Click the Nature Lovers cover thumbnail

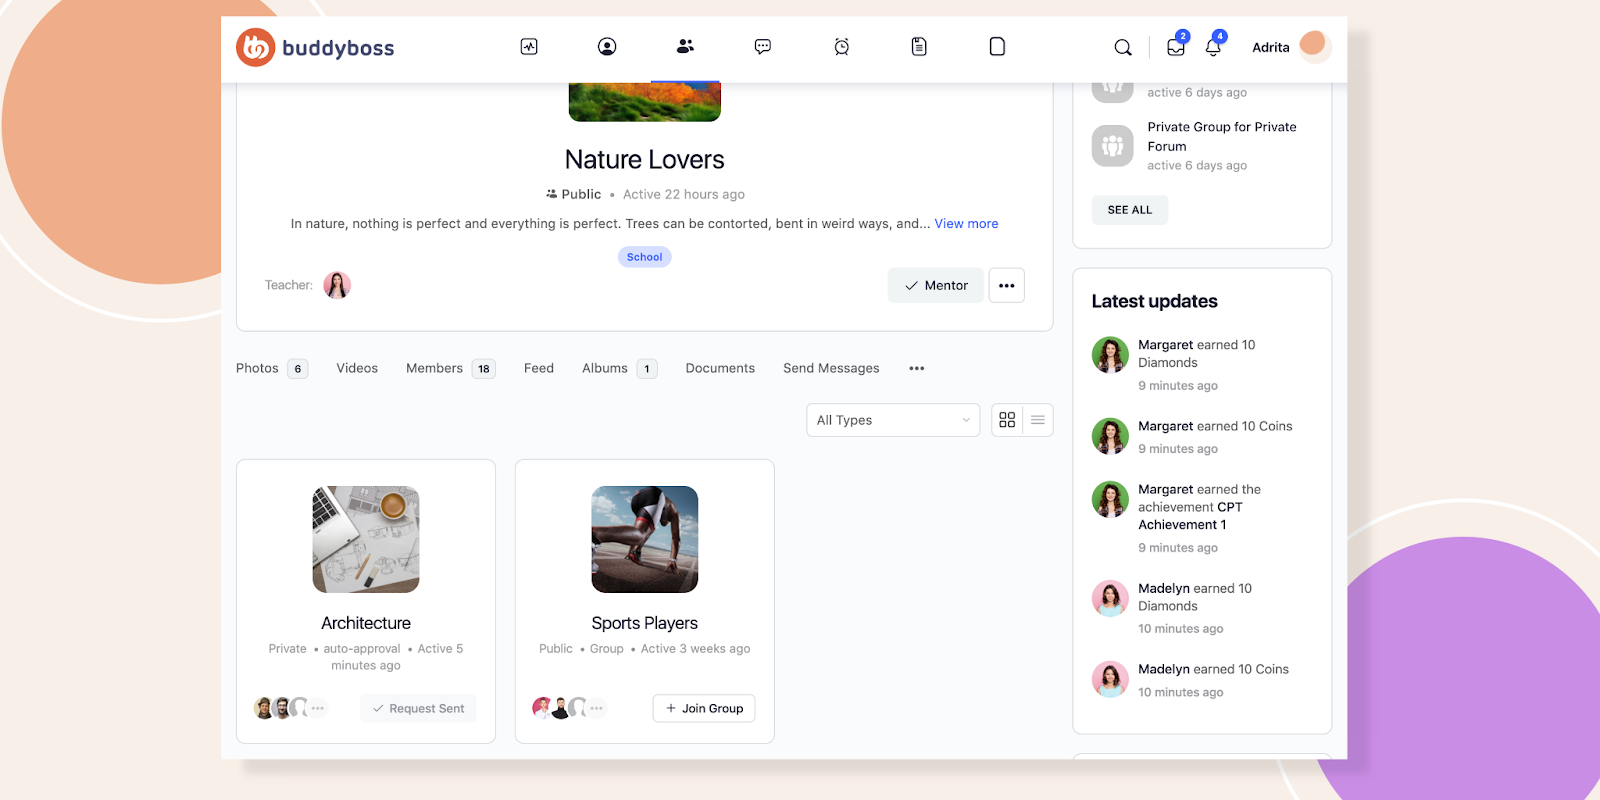pos(645,101)
